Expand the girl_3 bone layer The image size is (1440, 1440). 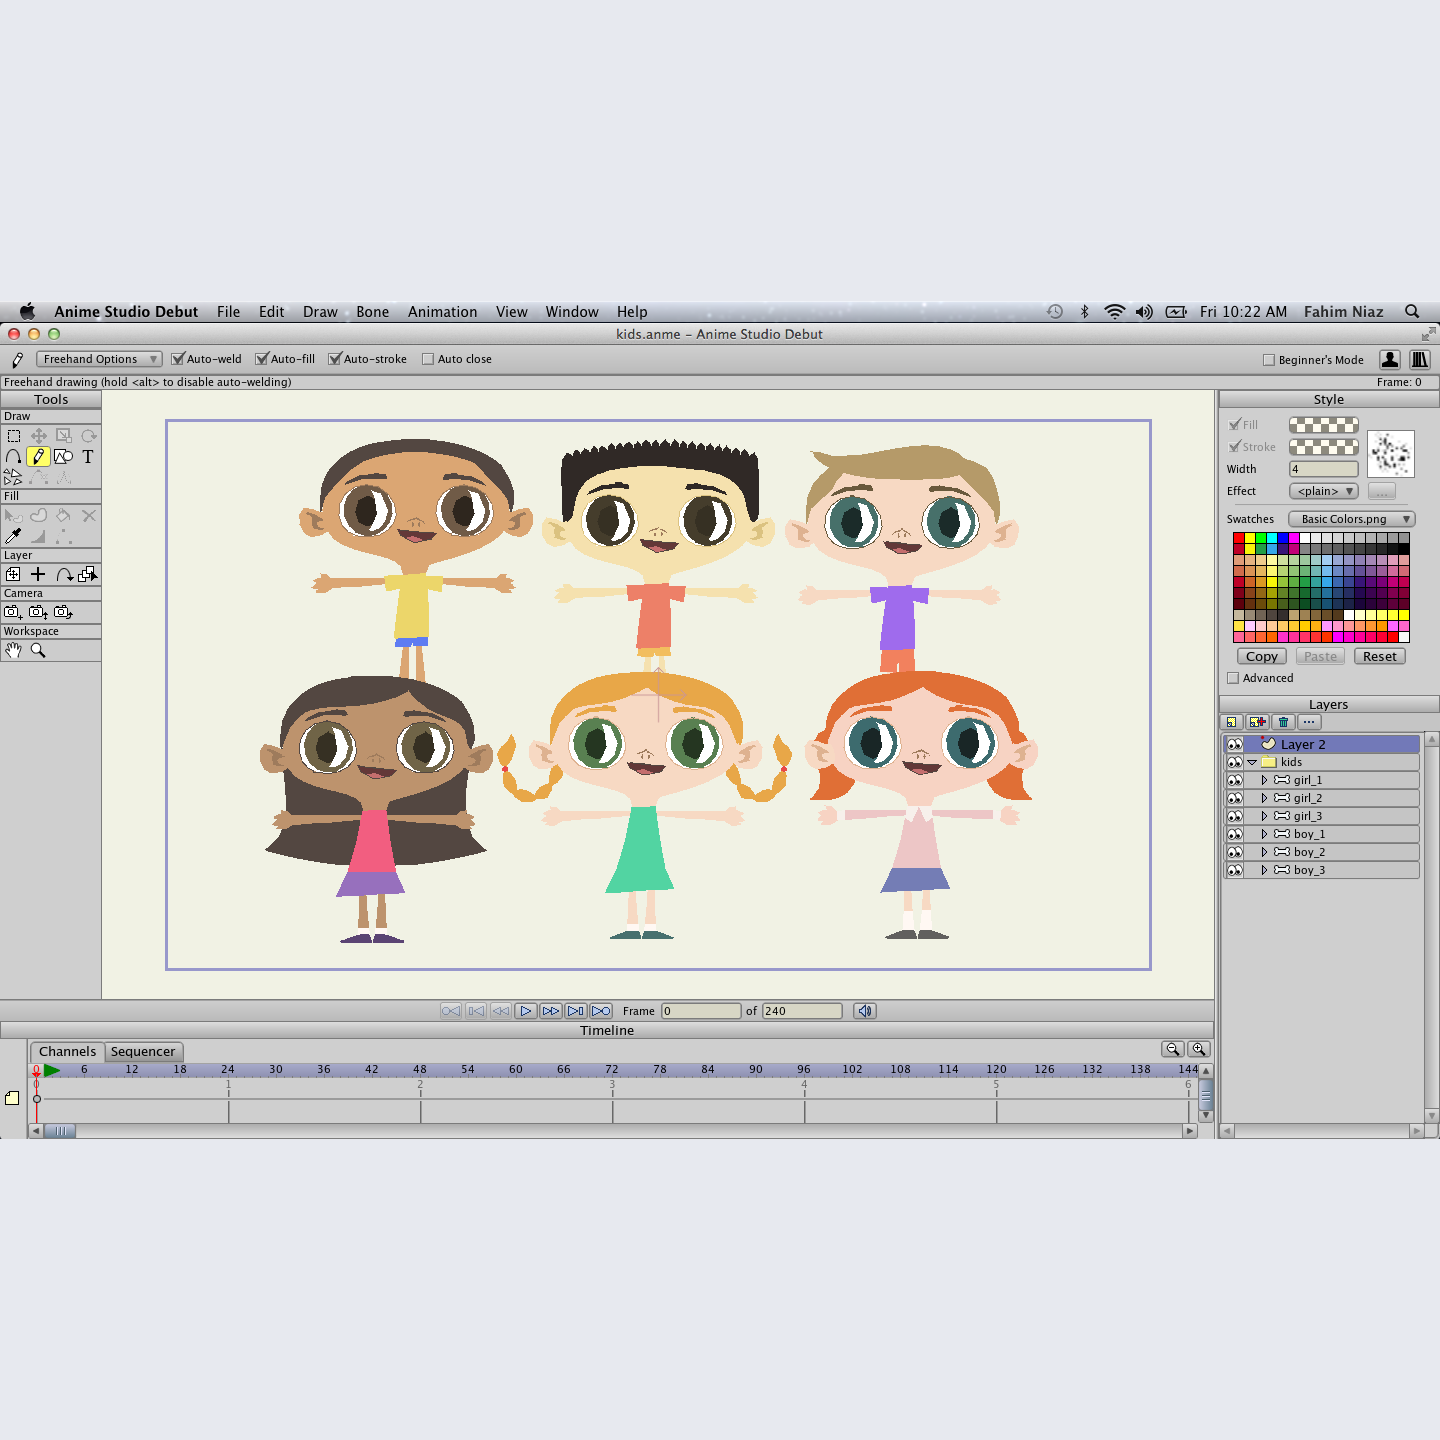click(1264, 816)
